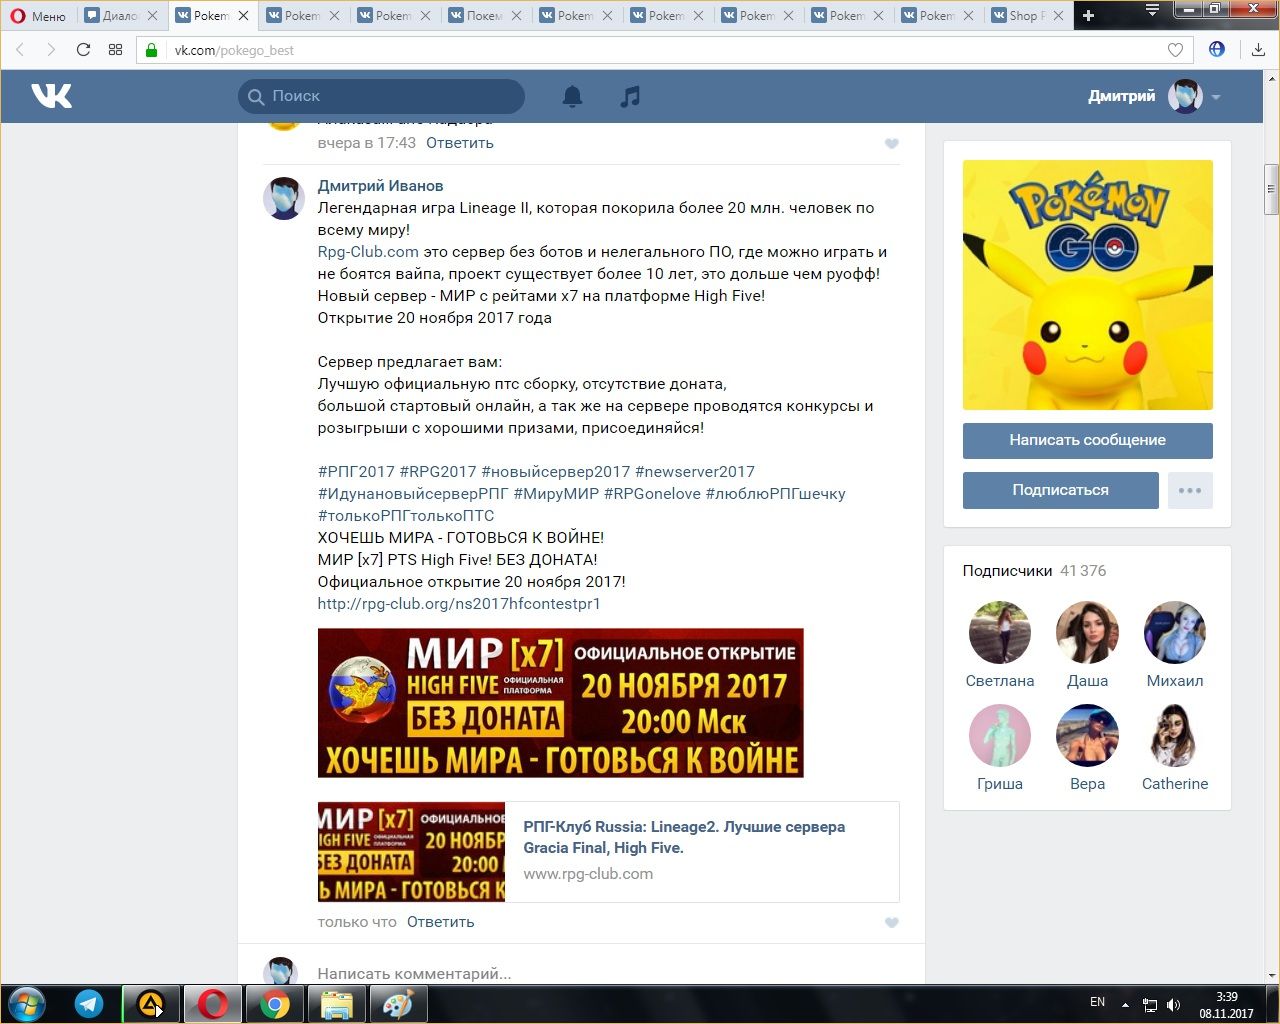Click the volume speaker tray icon
Image resolution: width=1280 pixels, height=1024 pixels.
pos(1173,1004)
